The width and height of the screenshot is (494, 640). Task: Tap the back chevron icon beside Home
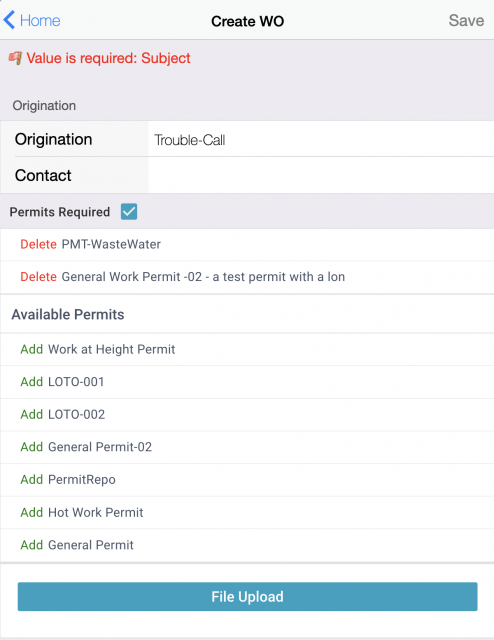point(9,20)
